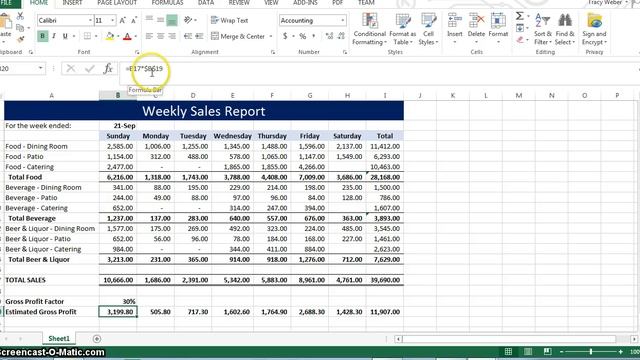The image size is (640, 360).
Task: Open the REVIEW ribbon tab
Action: [239, 3]
